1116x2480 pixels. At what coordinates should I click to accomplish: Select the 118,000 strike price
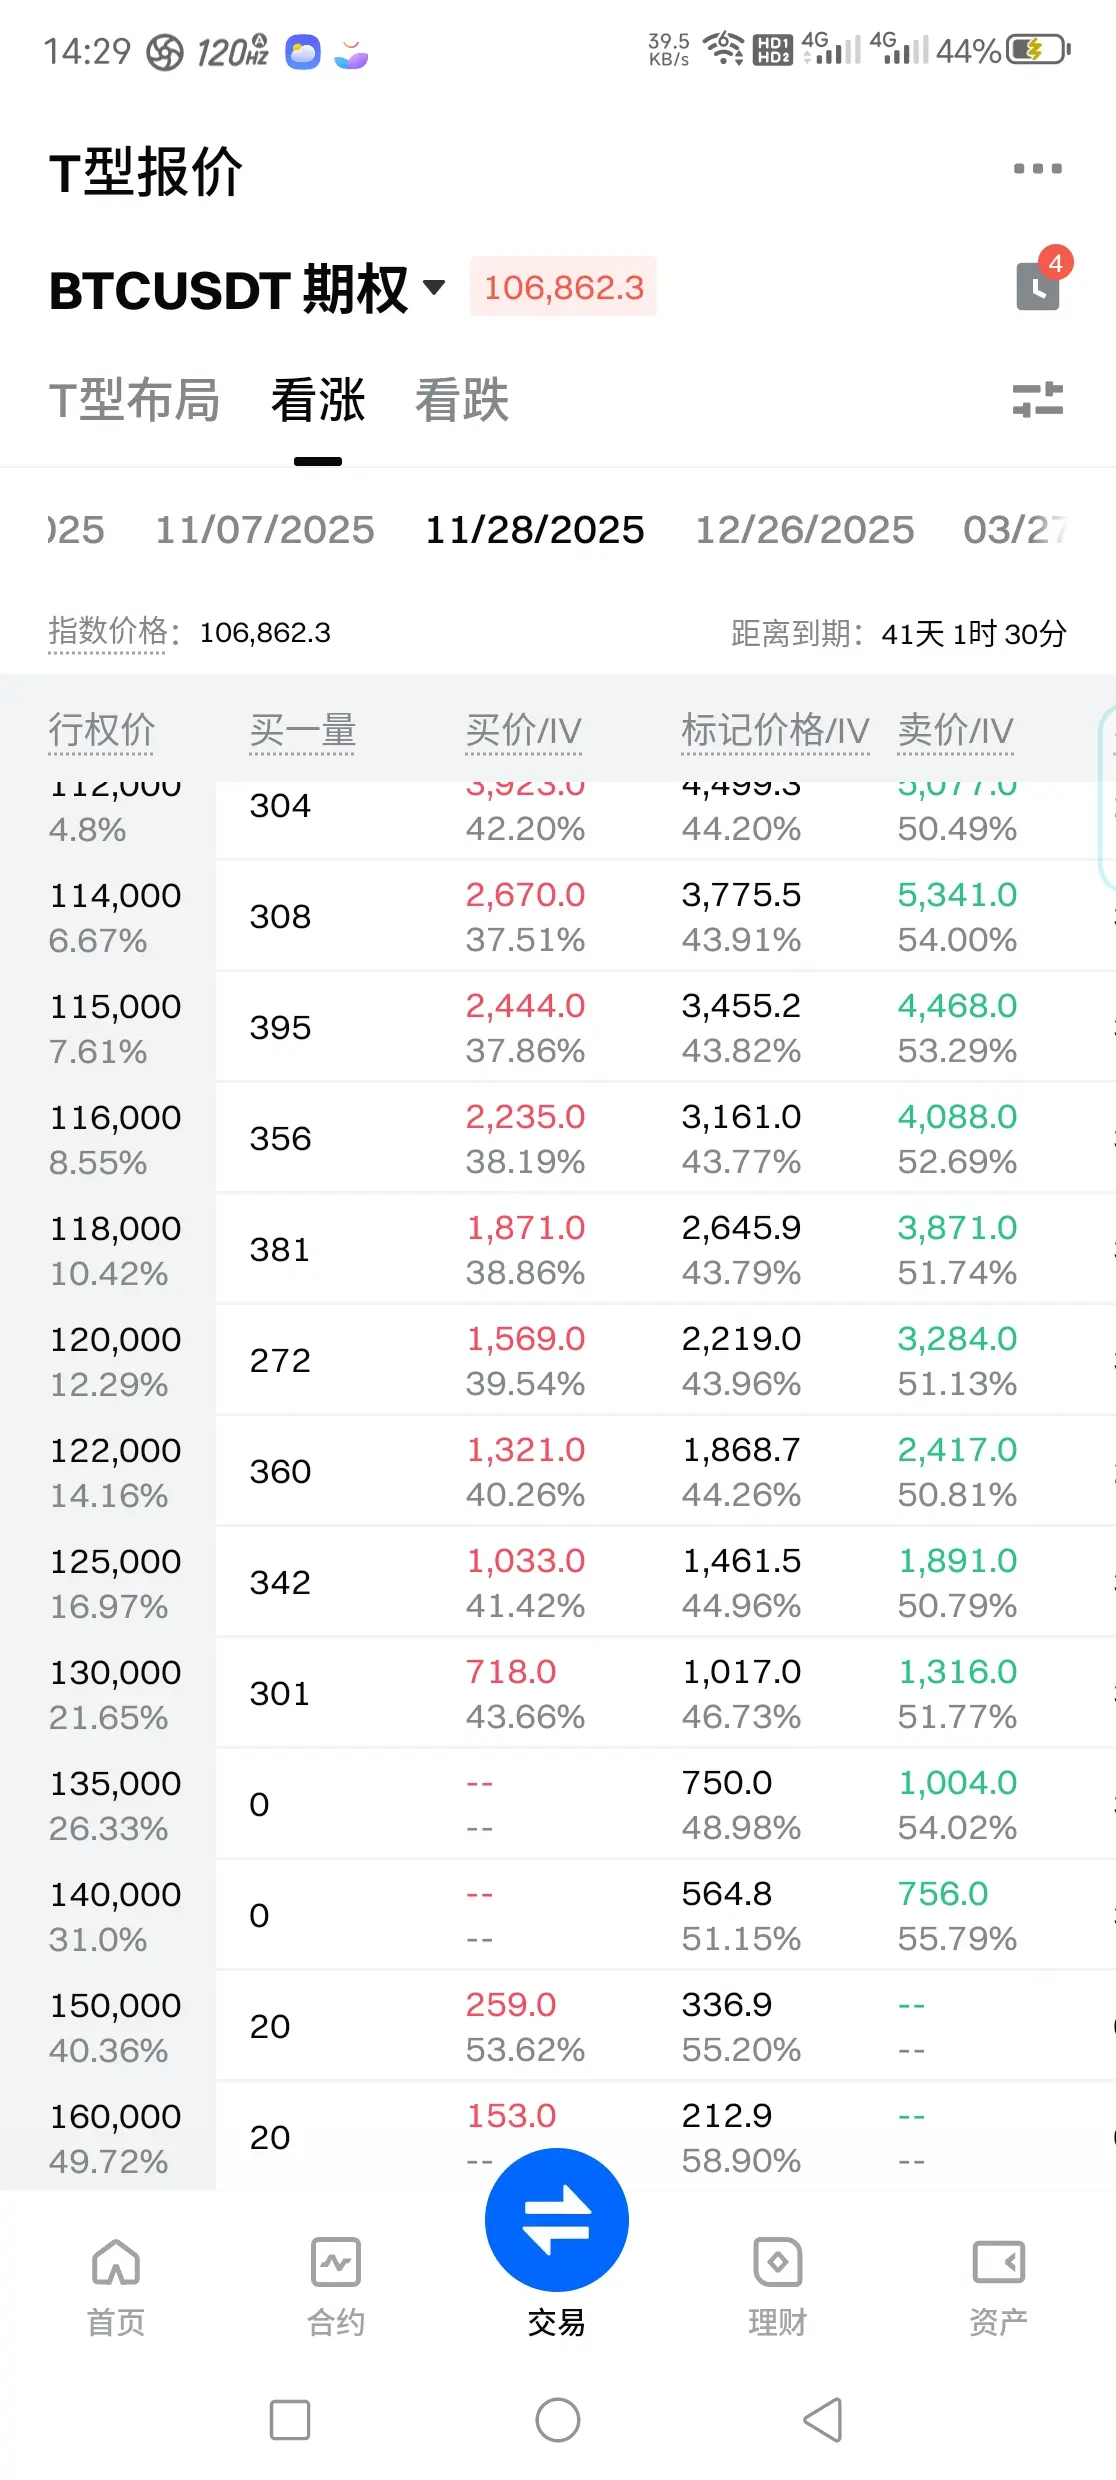pos(115,1228)
